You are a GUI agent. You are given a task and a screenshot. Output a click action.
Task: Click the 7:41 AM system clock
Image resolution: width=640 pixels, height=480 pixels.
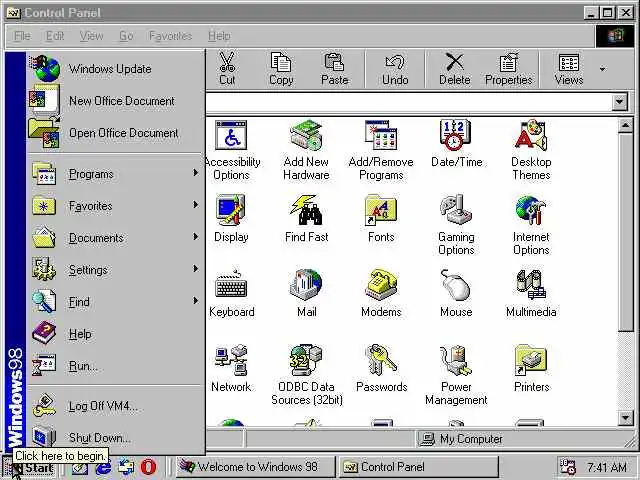pyautogui.click(x=607, y=467)
